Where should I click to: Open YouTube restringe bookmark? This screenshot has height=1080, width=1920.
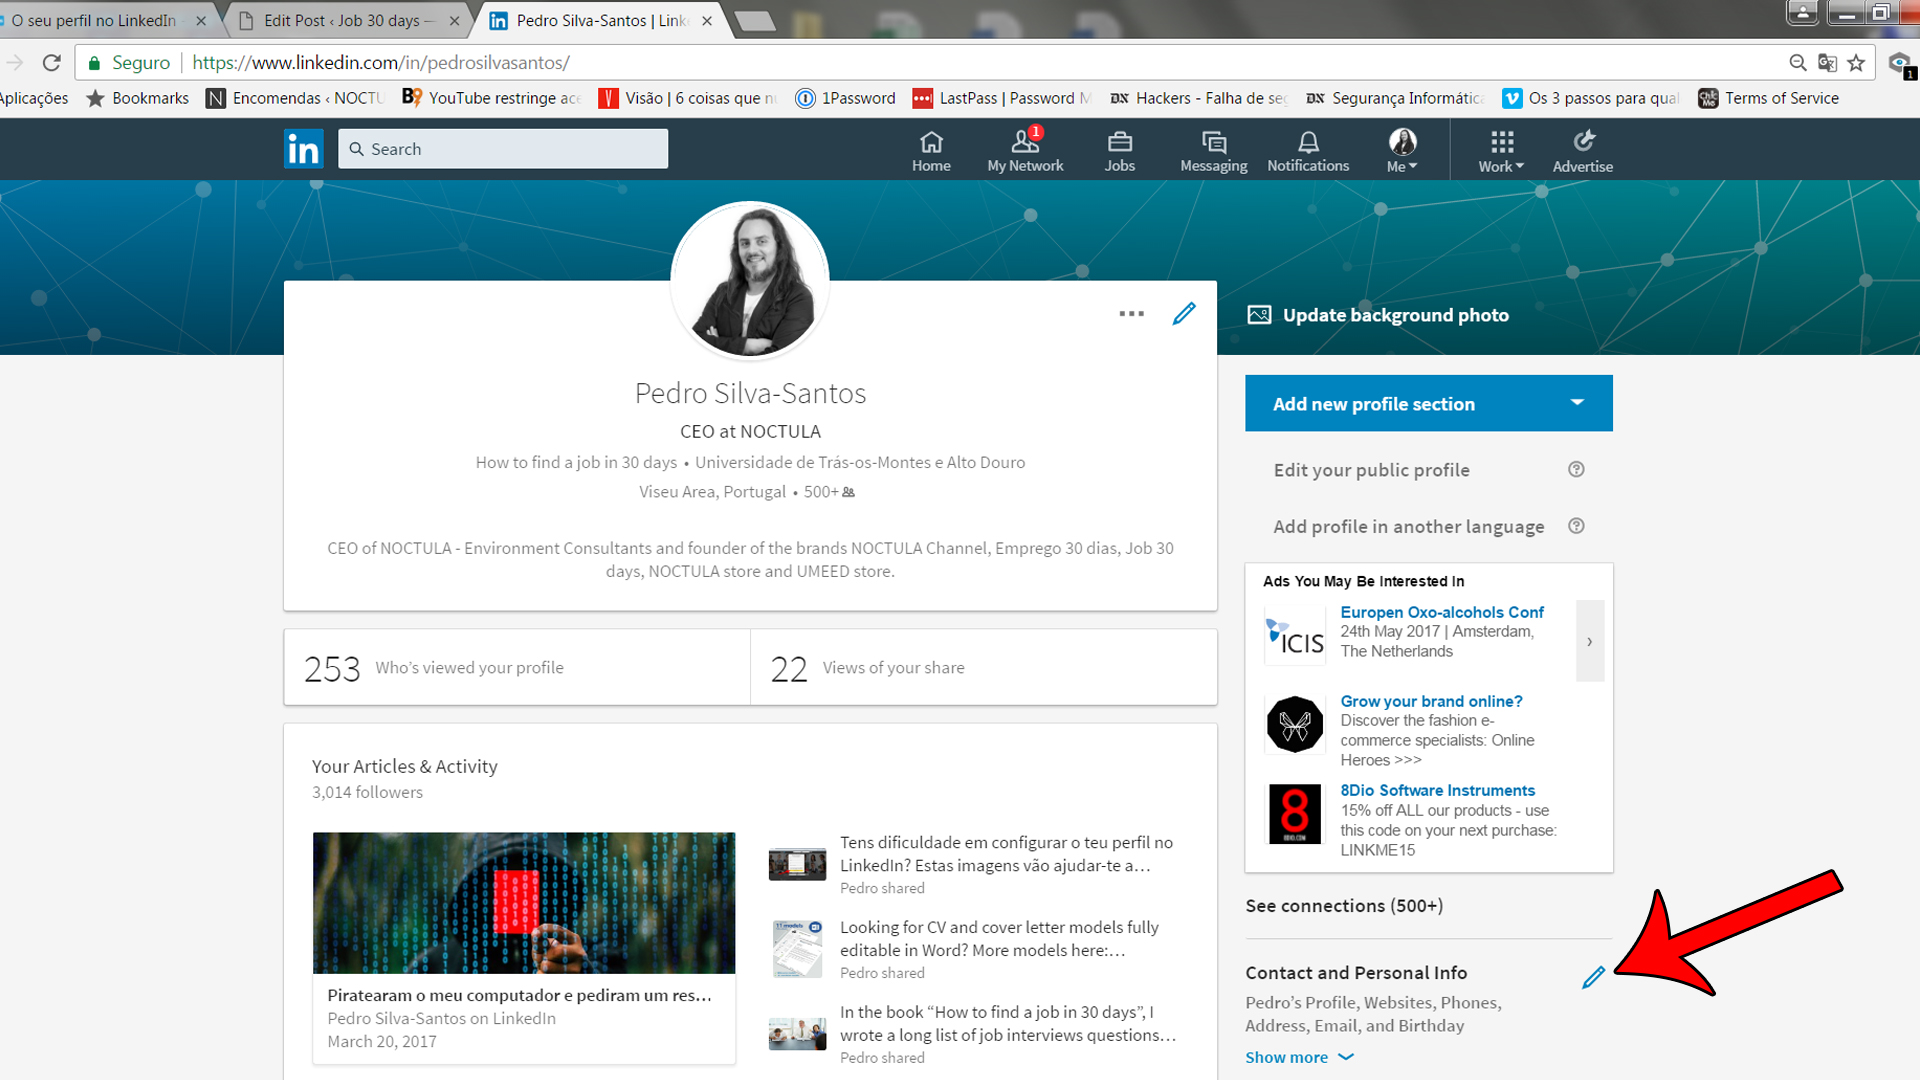click(x=492, y=98)
